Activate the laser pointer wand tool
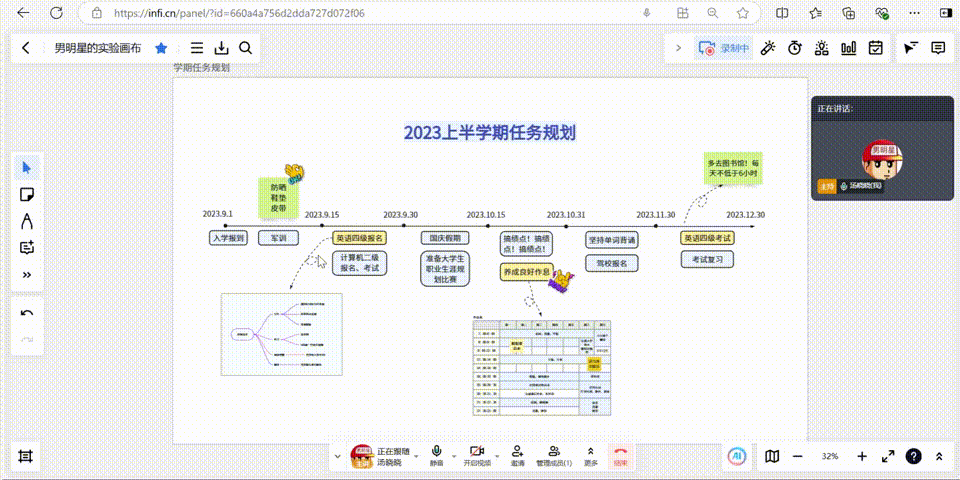Screen dimensions: 960x480 point(768,48)
